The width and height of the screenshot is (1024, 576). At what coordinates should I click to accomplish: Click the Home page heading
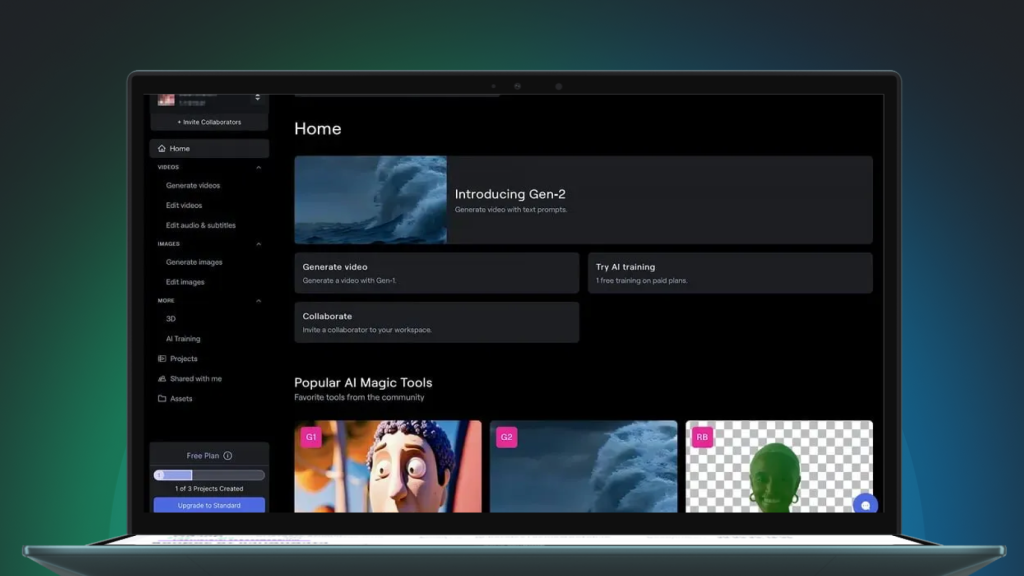pyautogui.click(x=317, y=129)
